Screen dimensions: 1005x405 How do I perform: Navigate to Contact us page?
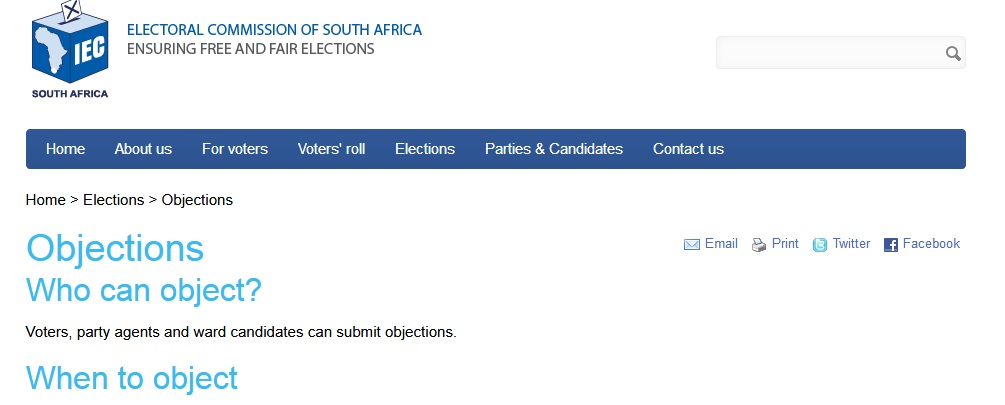point(688,149)
